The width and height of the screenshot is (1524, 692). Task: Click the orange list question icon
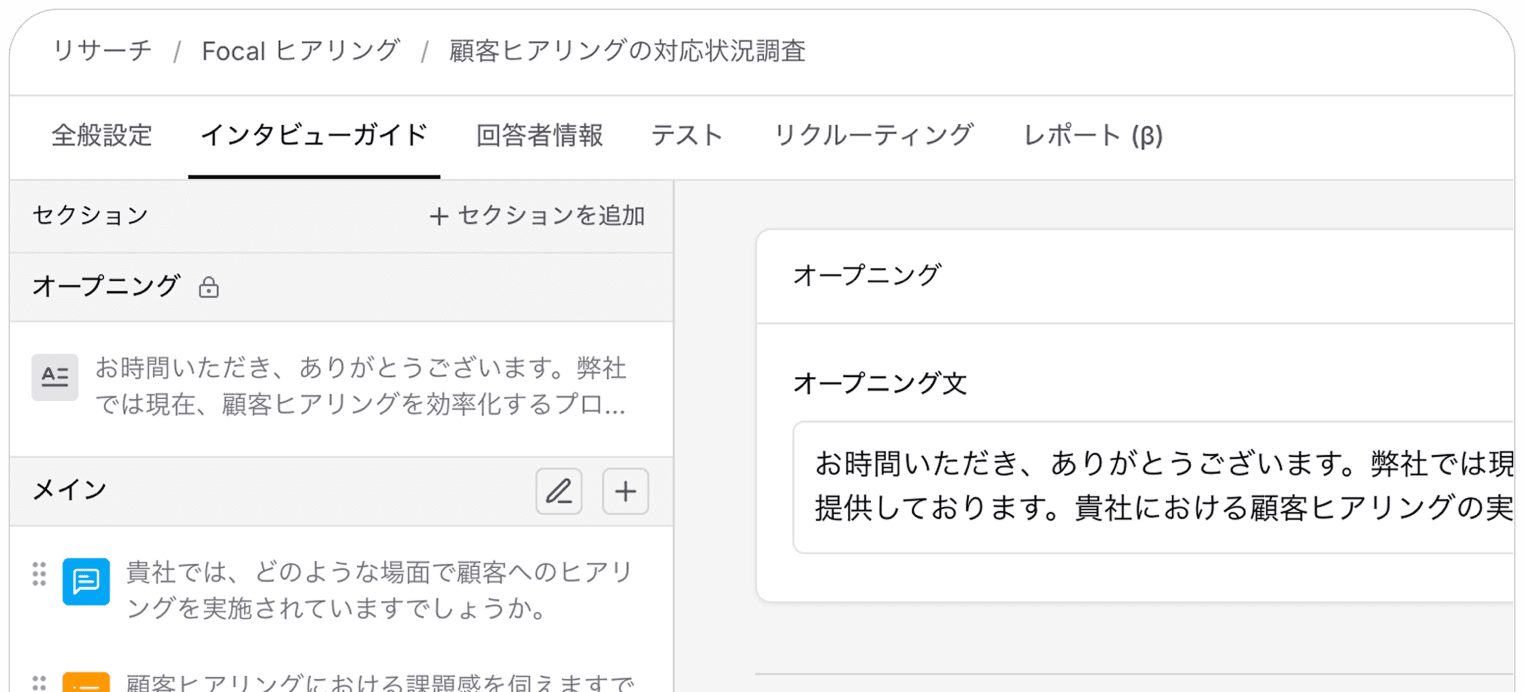tap(86, 683)
